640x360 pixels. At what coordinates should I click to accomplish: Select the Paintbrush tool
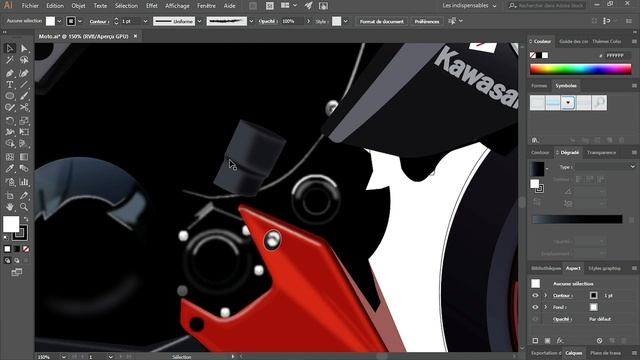pyautogui.click(x=24, y=96)
